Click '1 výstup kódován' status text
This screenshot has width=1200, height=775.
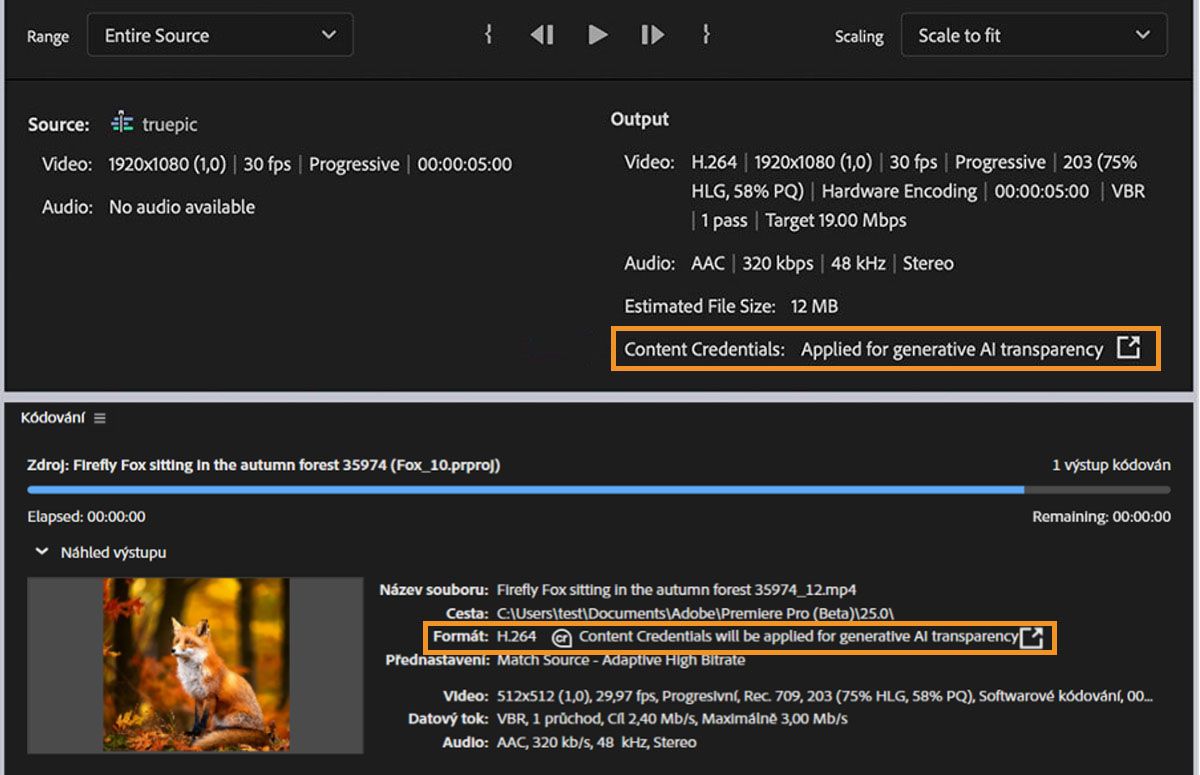coord(1111,465)
